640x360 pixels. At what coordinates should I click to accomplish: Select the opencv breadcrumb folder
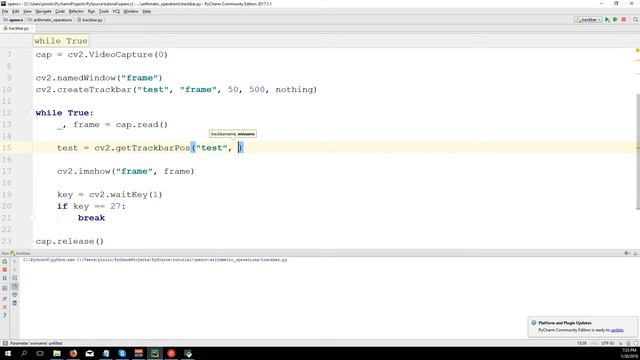pyautogui.click(x=13, y=20)
